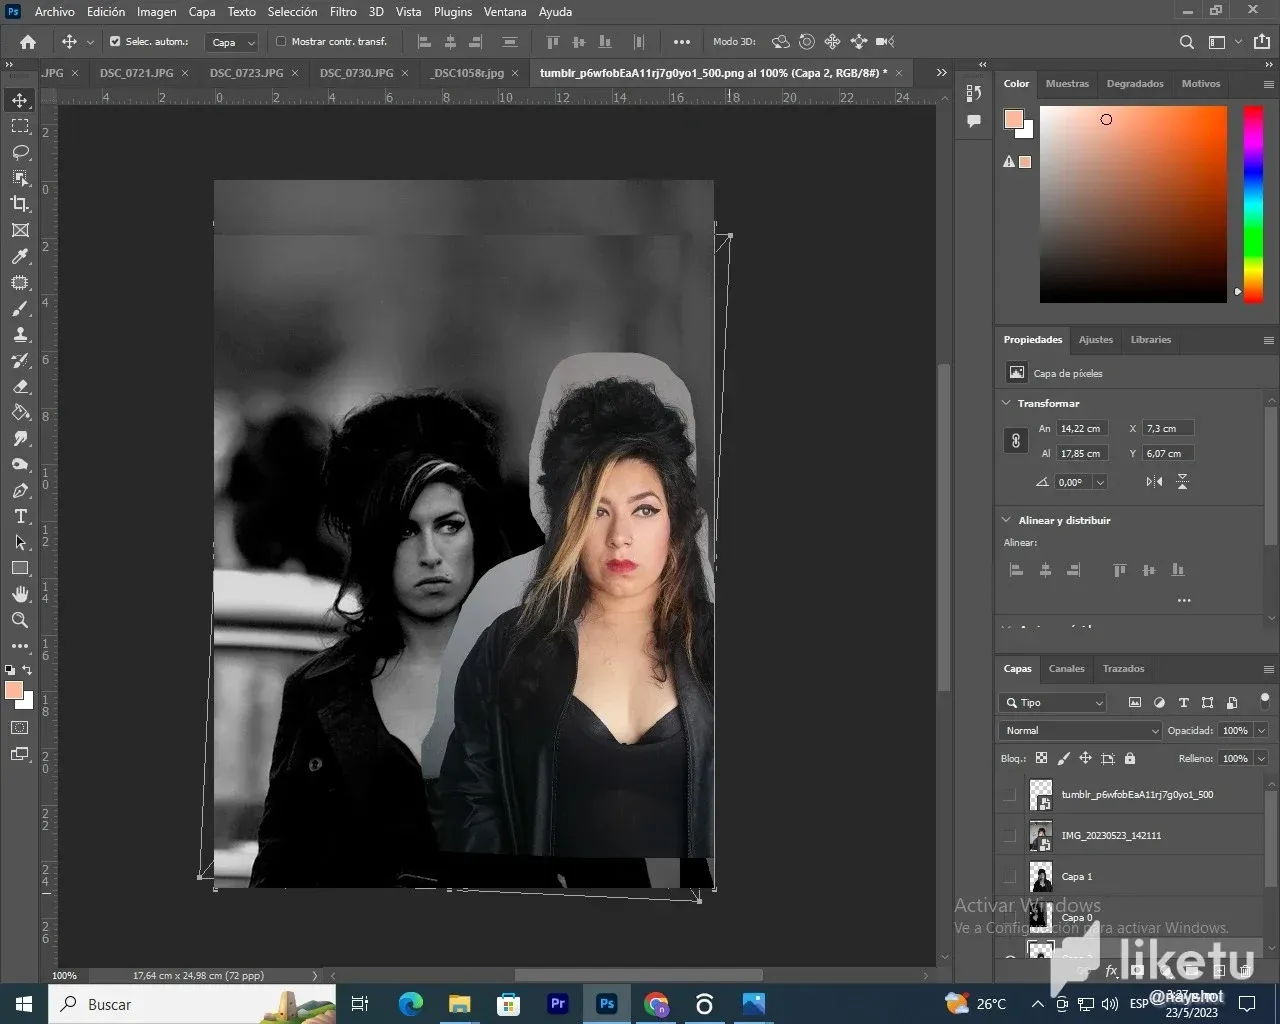Open the Normal blend mode dropdown
The width and height of the screenshot is (1280, 1024).
click(x=1080, y=731)
